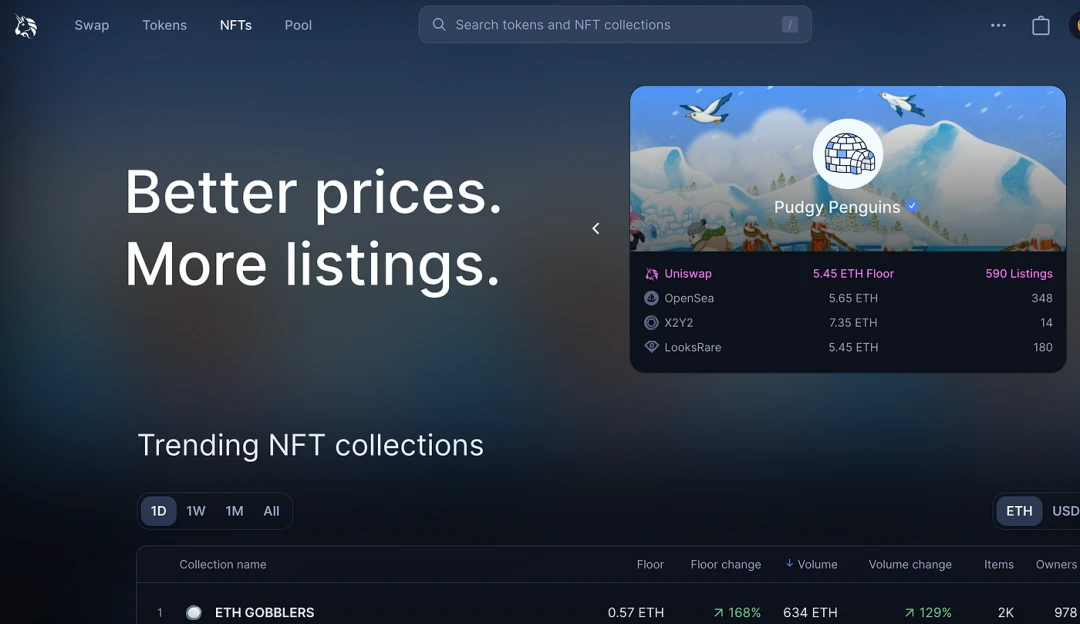1080x624 pixels.
Task: Click the ETH GOBBLERS collection icon
Action: point(194,612)
